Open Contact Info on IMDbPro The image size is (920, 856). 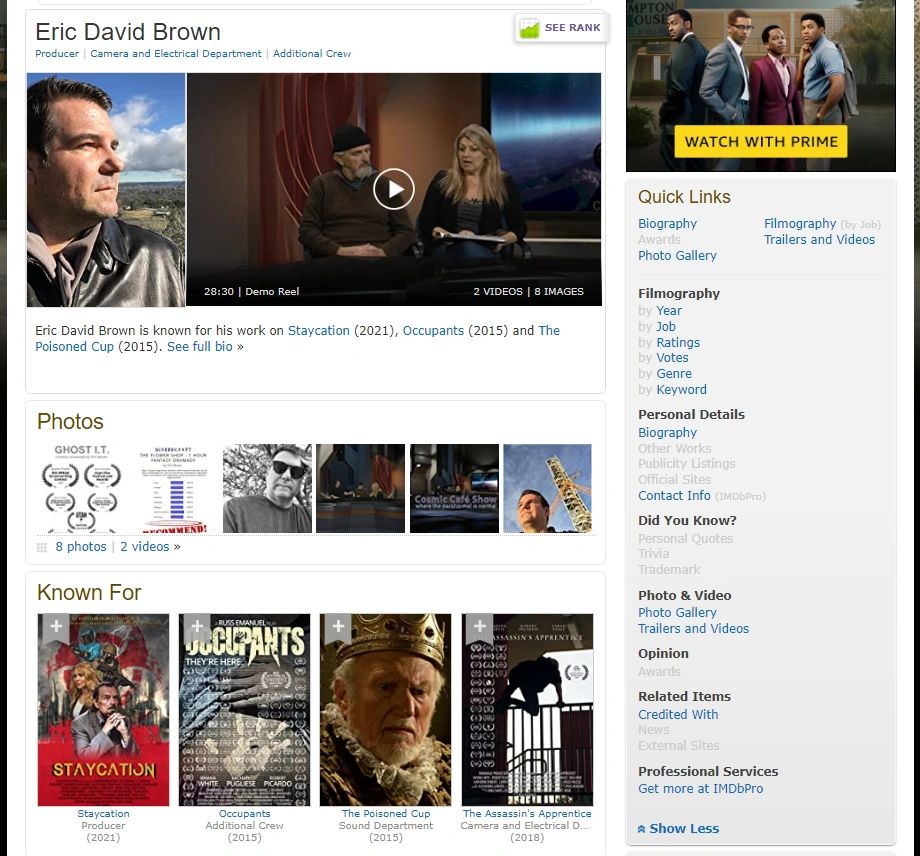pos(674,496)
